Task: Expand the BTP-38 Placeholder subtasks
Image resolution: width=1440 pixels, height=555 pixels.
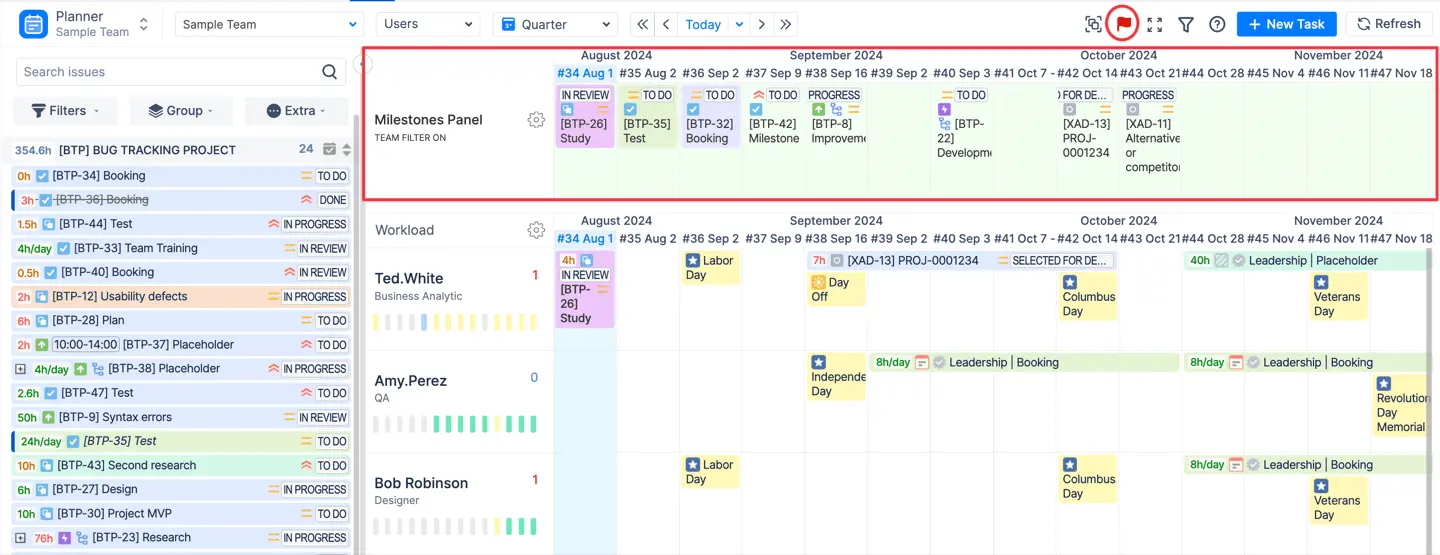Action: (20, 369)
